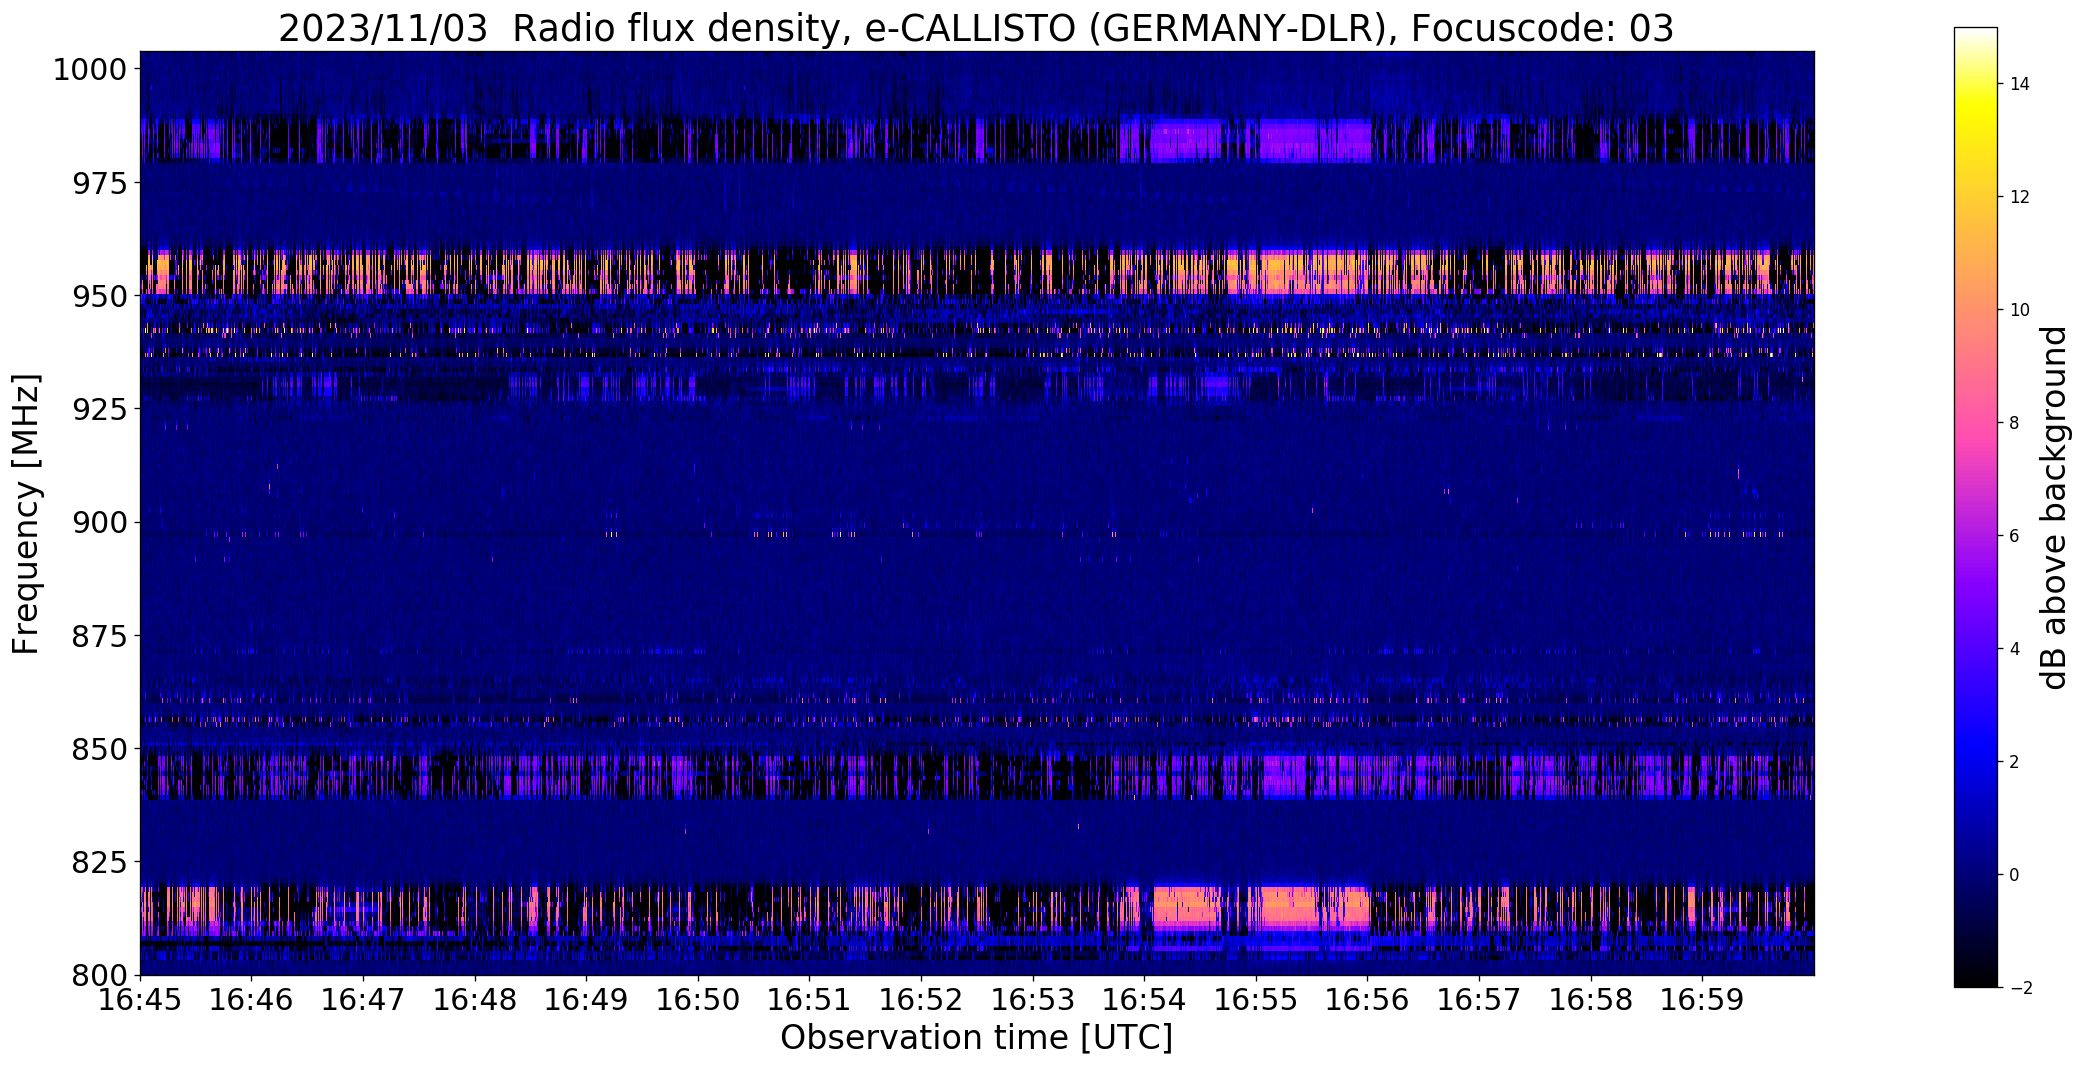Click the 975 frequency tick label
The width and height of the screenshot is (2085, 1067).
pos(100,184)
